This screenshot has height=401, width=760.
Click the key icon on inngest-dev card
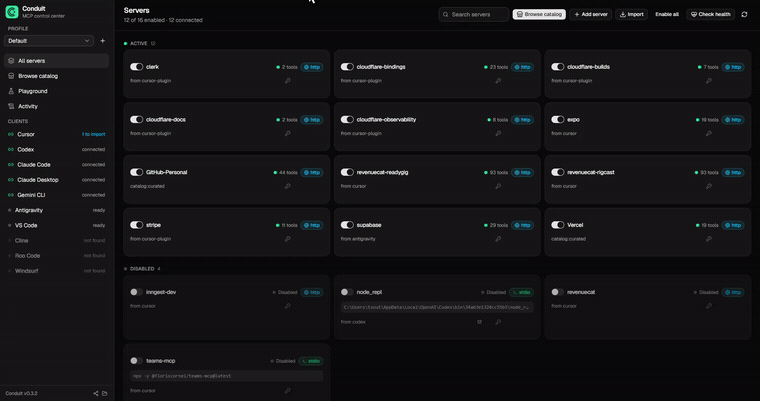[x=288, y=306]
